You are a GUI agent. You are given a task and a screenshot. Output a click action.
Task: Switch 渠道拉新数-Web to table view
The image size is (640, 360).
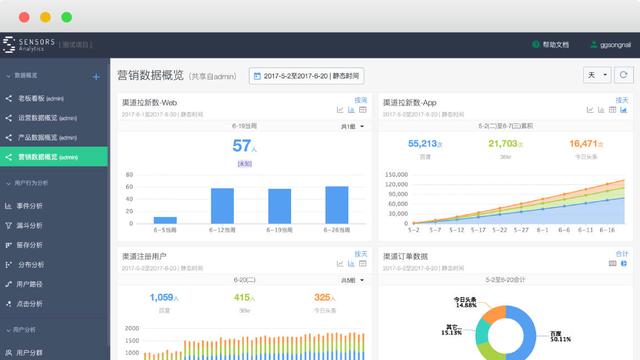tap(362, 110)
